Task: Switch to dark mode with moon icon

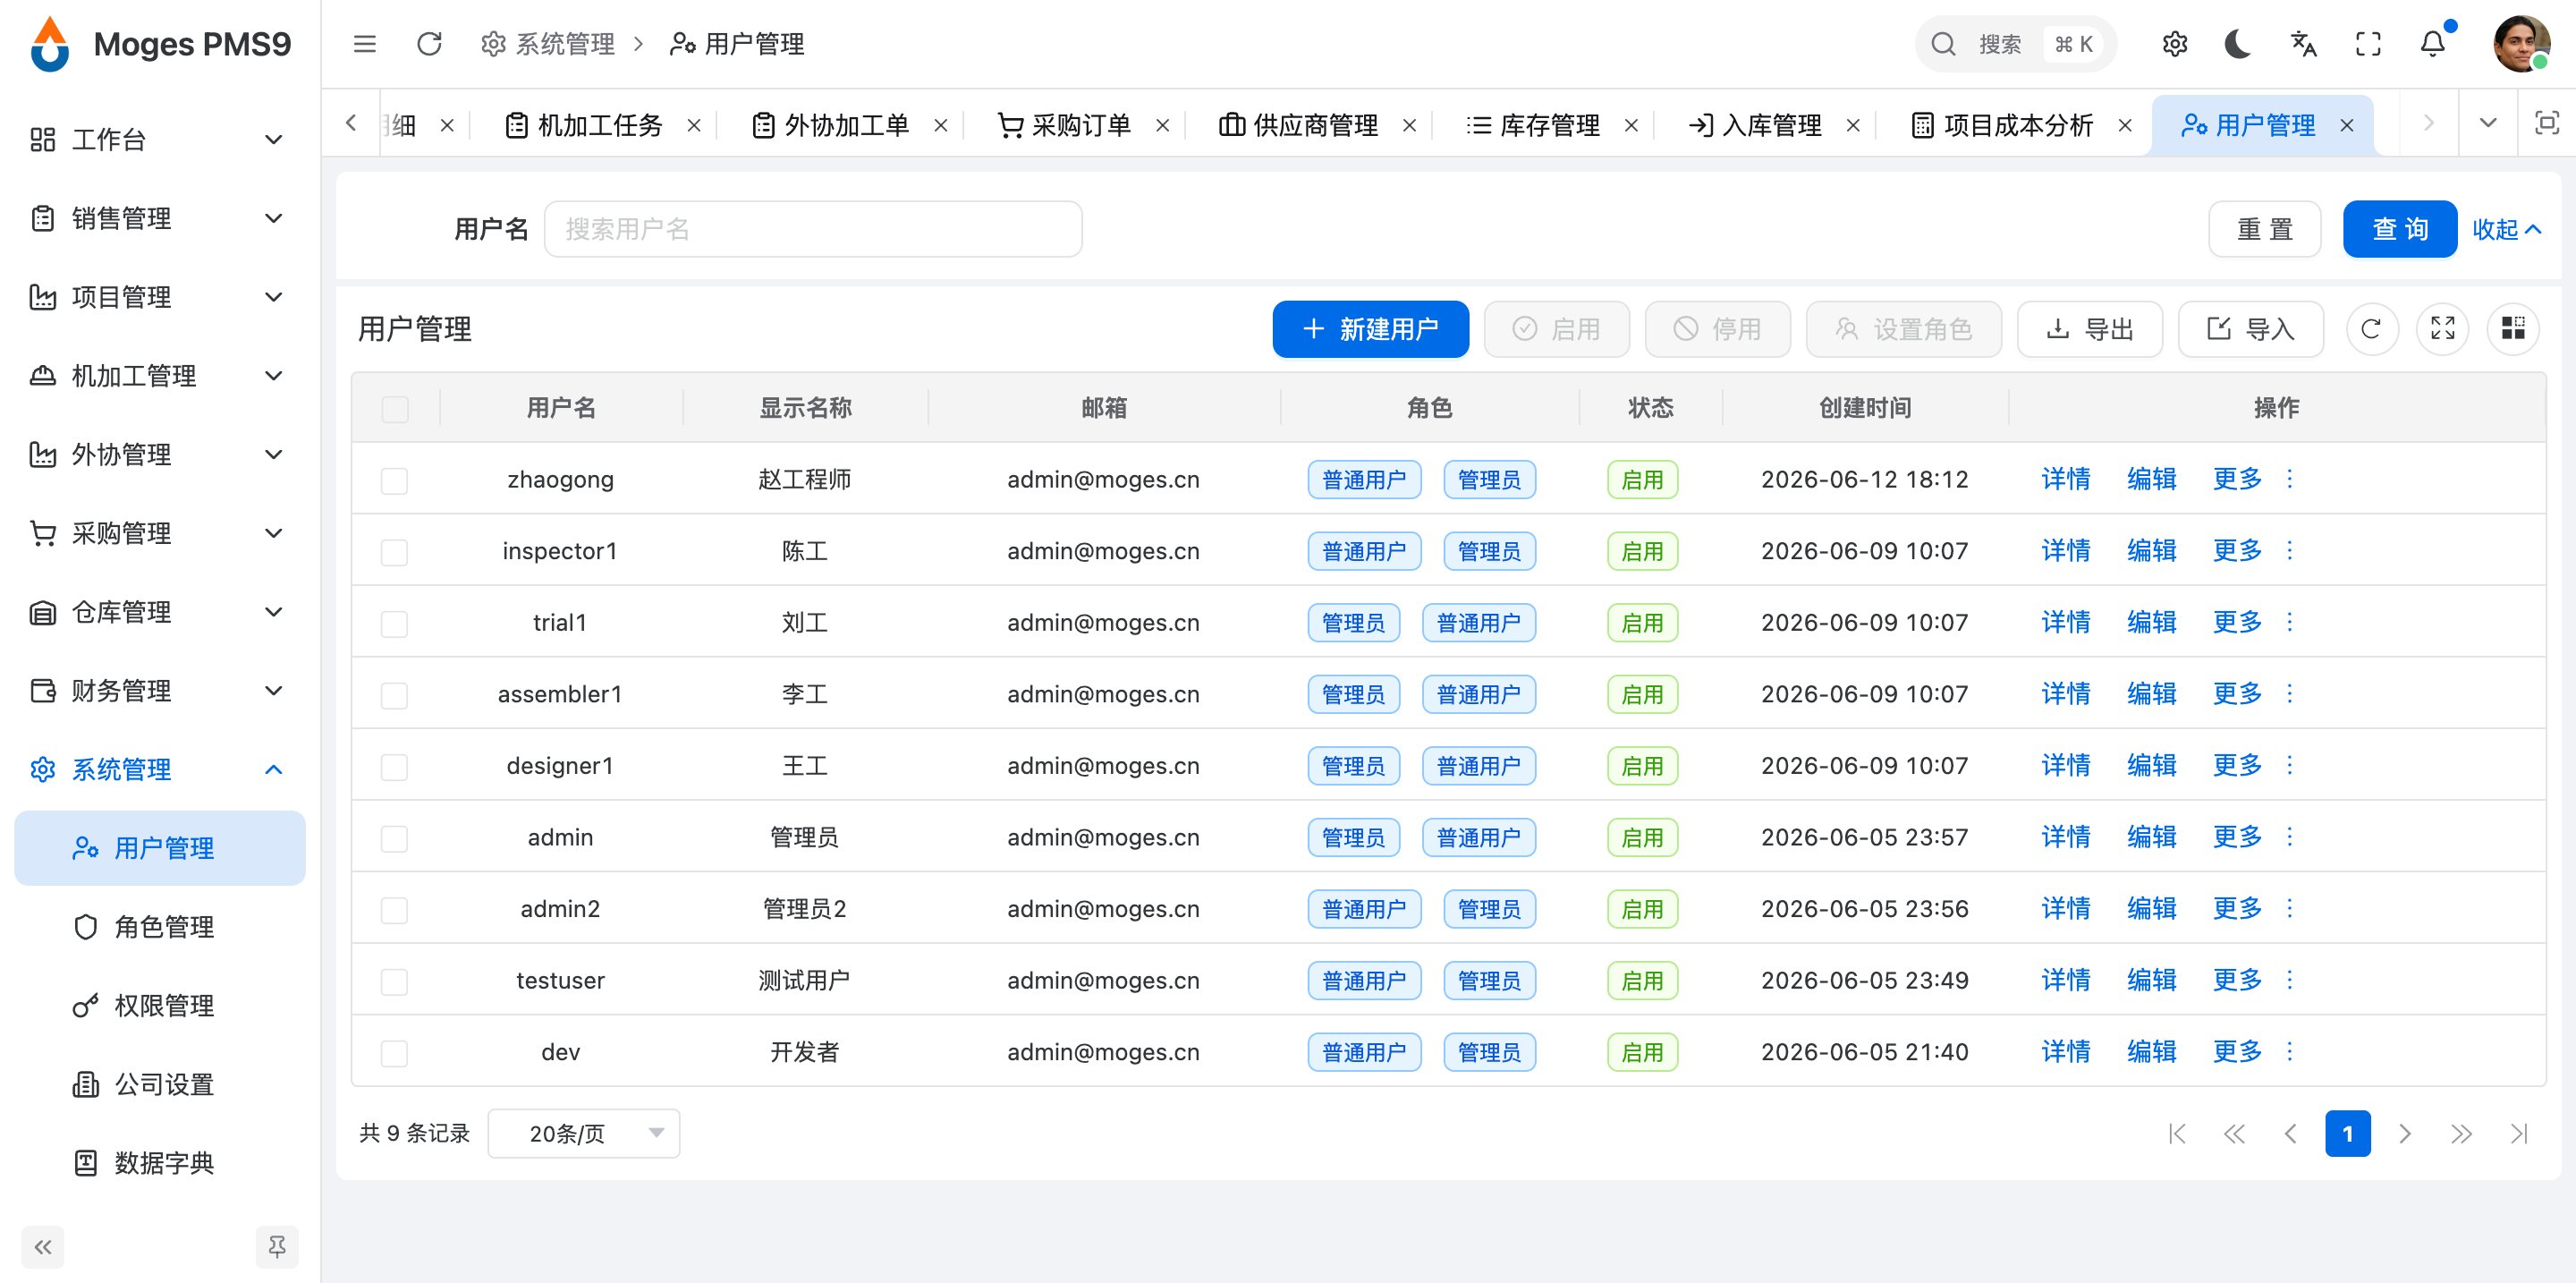Action: coord(2238,44)
